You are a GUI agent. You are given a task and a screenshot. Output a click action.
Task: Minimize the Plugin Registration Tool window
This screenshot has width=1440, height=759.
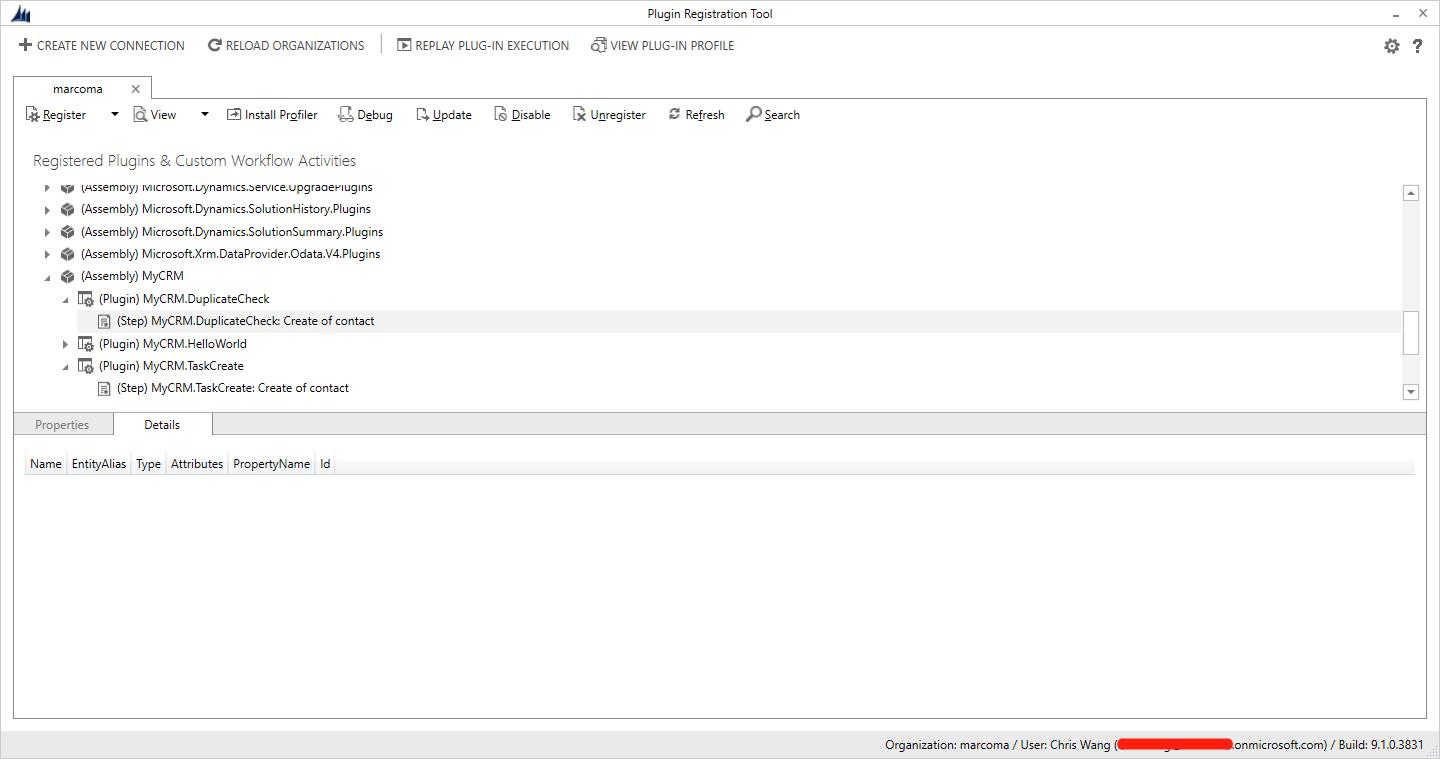[1395, 14]
